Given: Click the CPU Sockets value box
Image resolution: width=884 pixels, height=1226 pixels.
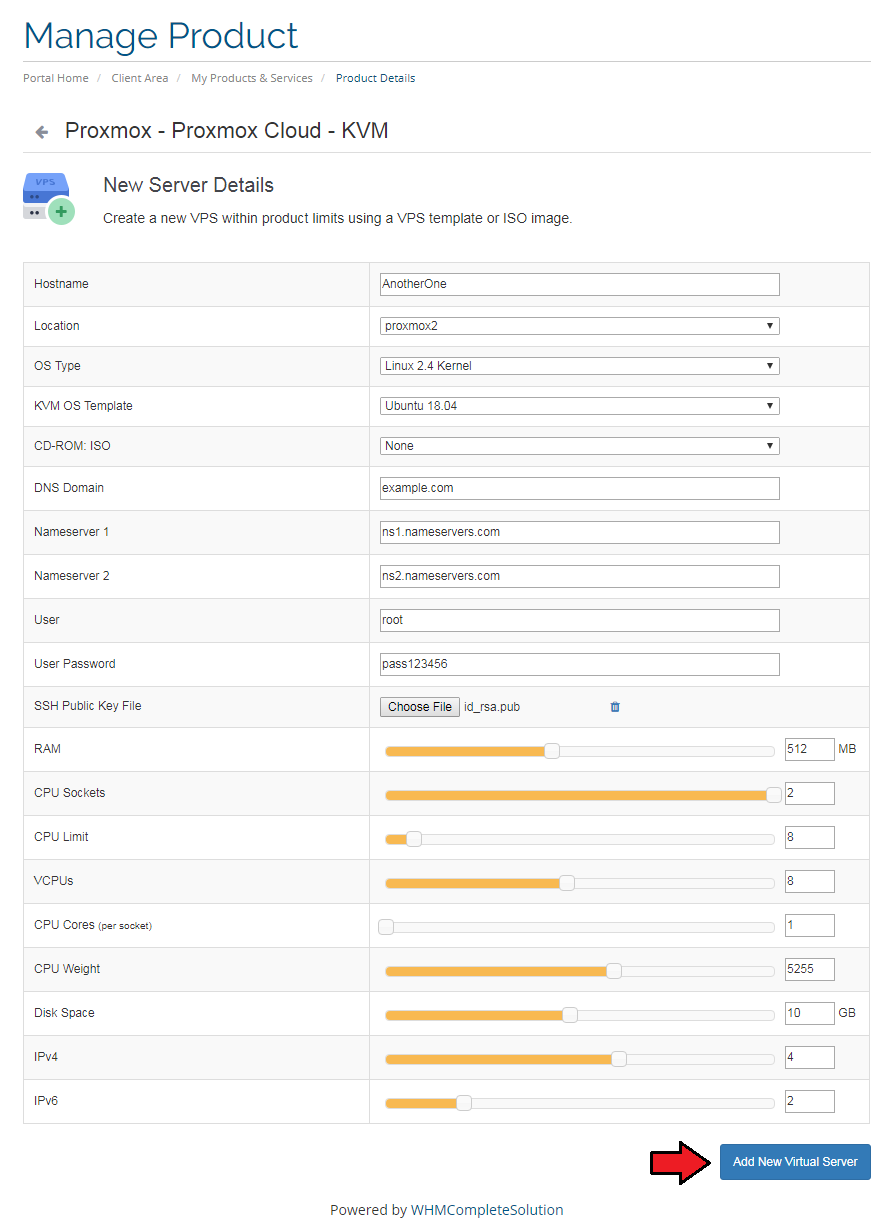Looking at the screenshot, I should (x=809, y=794).
